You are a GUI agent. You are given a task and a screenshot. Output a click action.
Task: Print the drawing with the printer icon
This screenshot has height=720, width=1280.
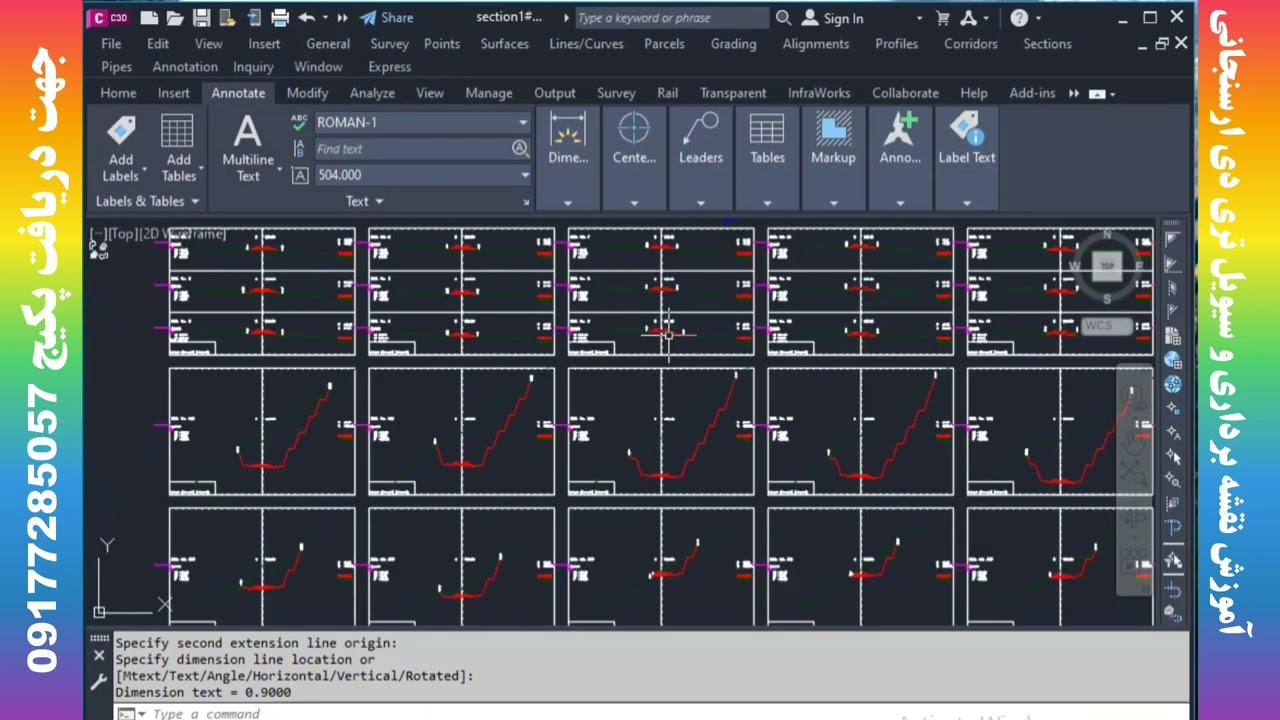tap(280, 18)
